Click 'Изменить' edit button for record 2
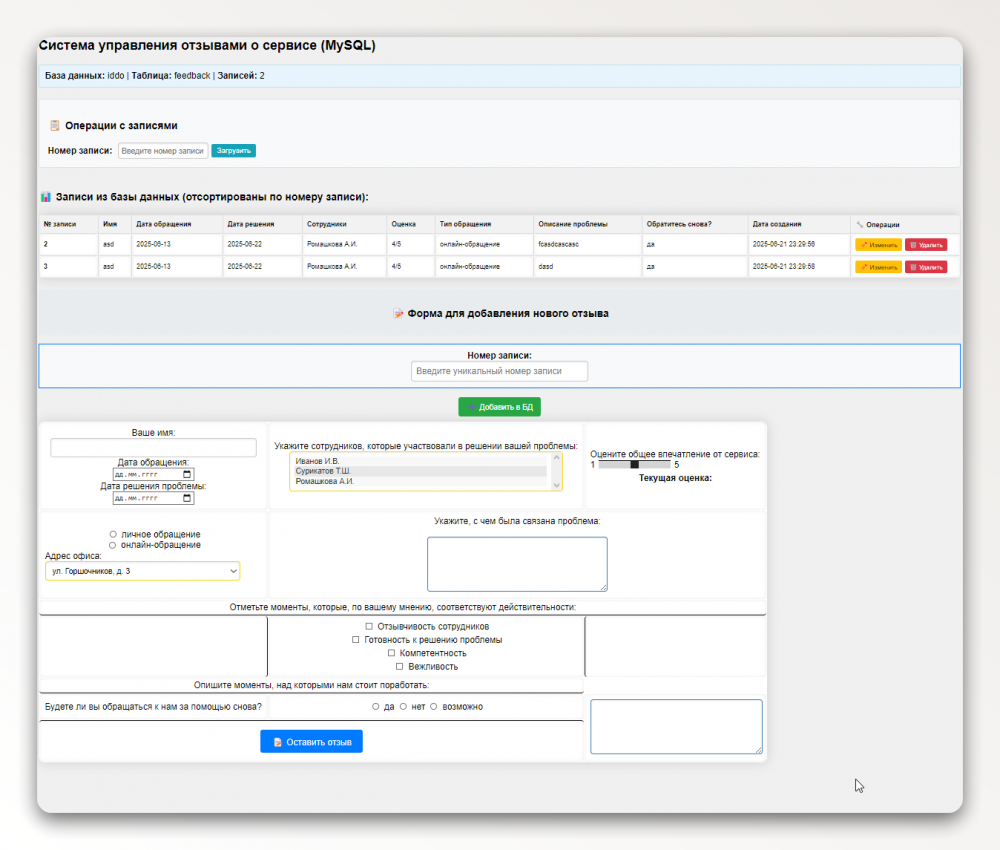1000x850 pixels. 878,244
